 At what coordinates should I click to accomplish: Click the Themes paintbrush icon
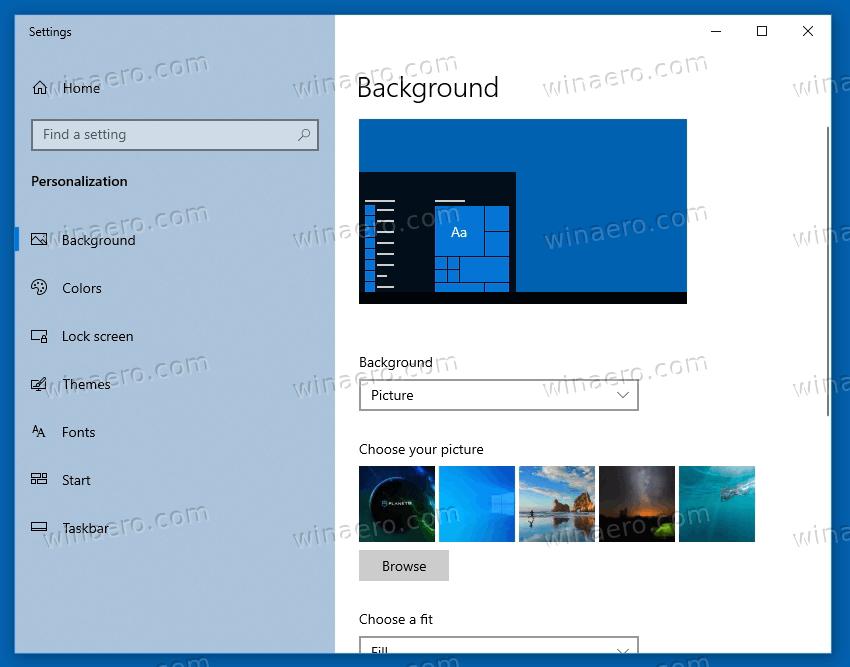[40, 384]
